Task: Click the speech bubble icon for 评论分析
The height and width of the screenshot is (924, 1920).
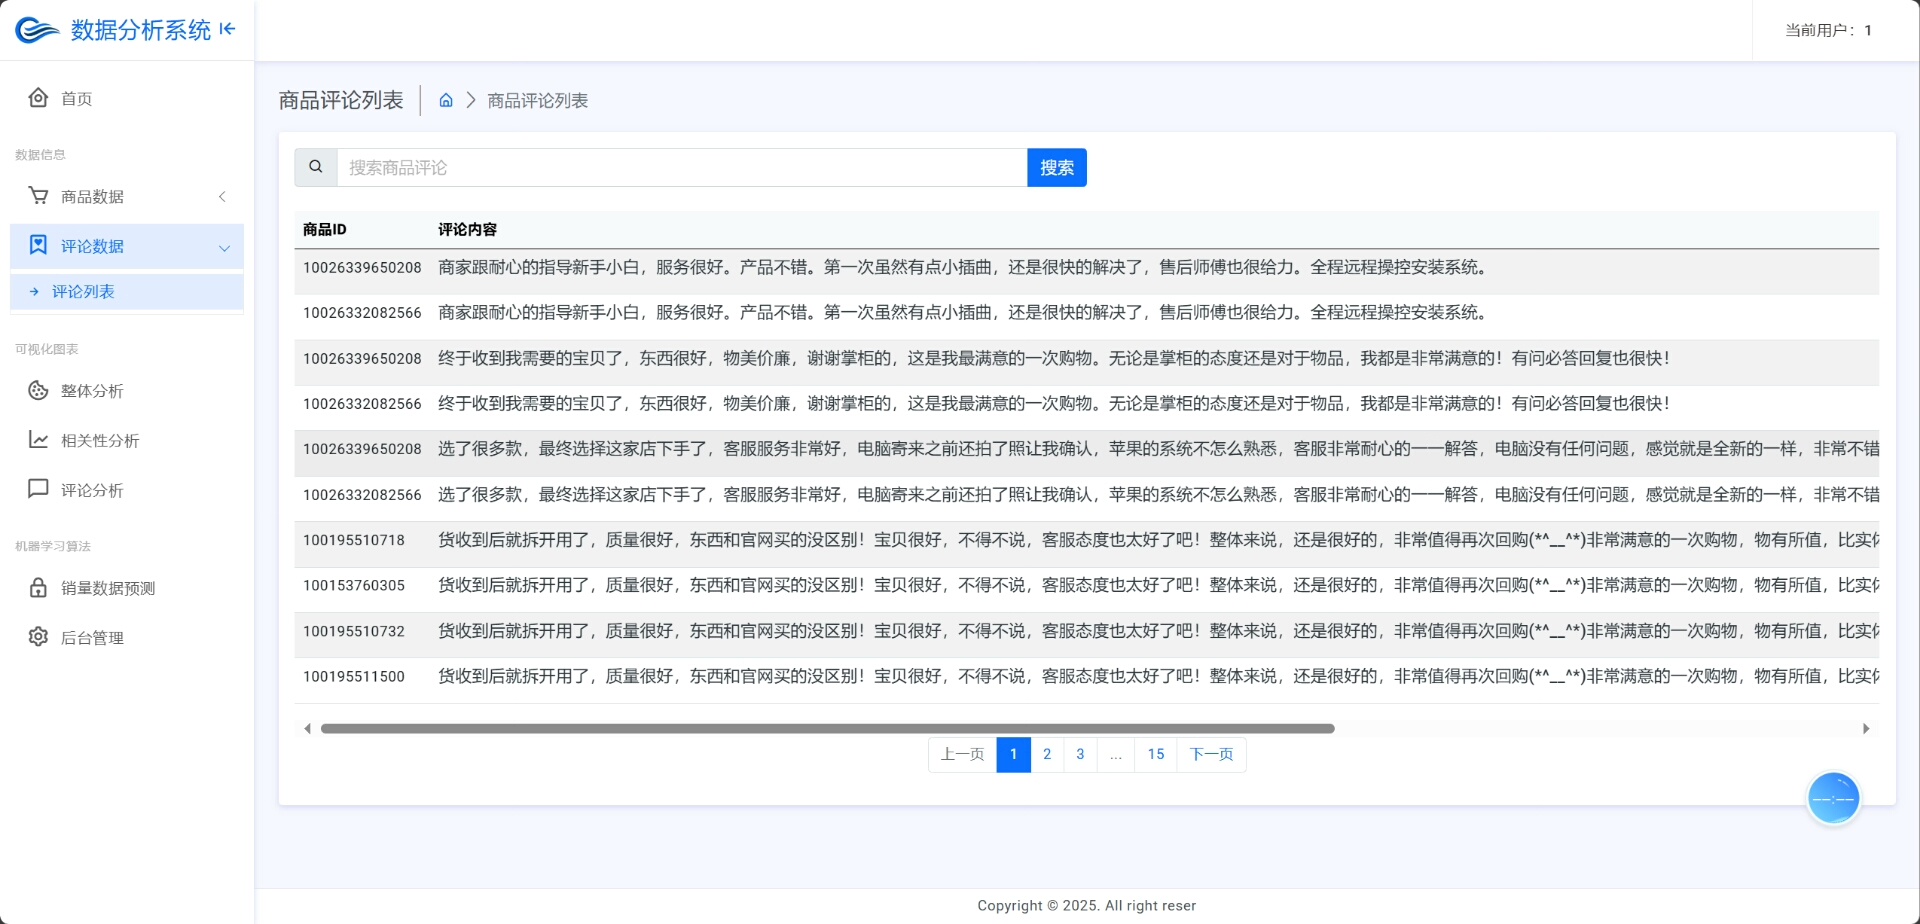Action: (38, 489)
